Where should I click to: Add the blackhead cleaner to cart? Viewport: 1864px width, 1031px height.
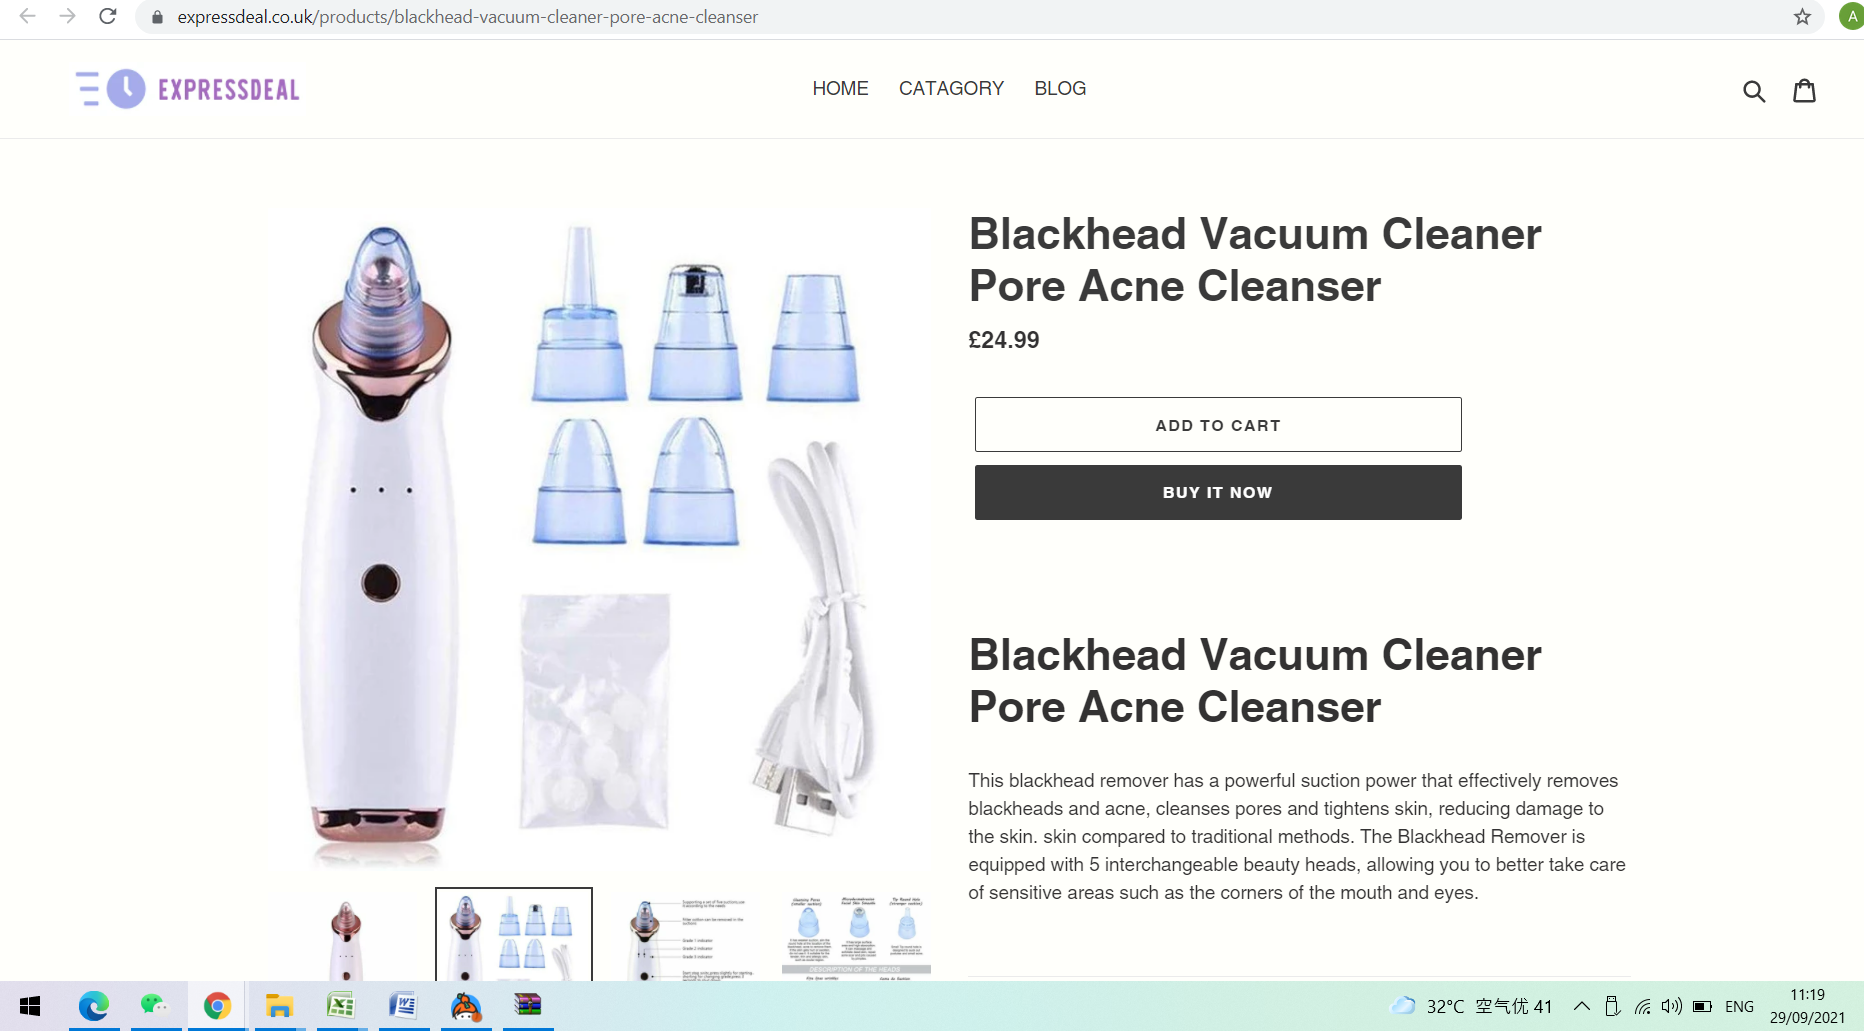point(1218,425)
